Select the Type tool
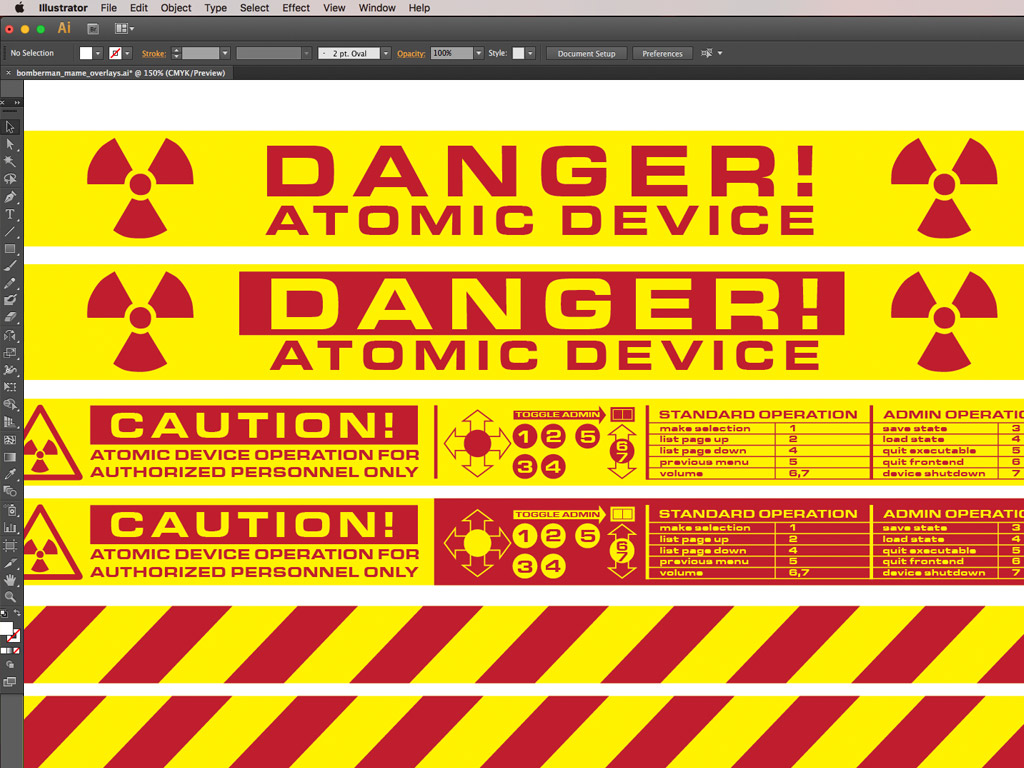1024x768 pixels. pyautogui.click(x=10, y=214)
